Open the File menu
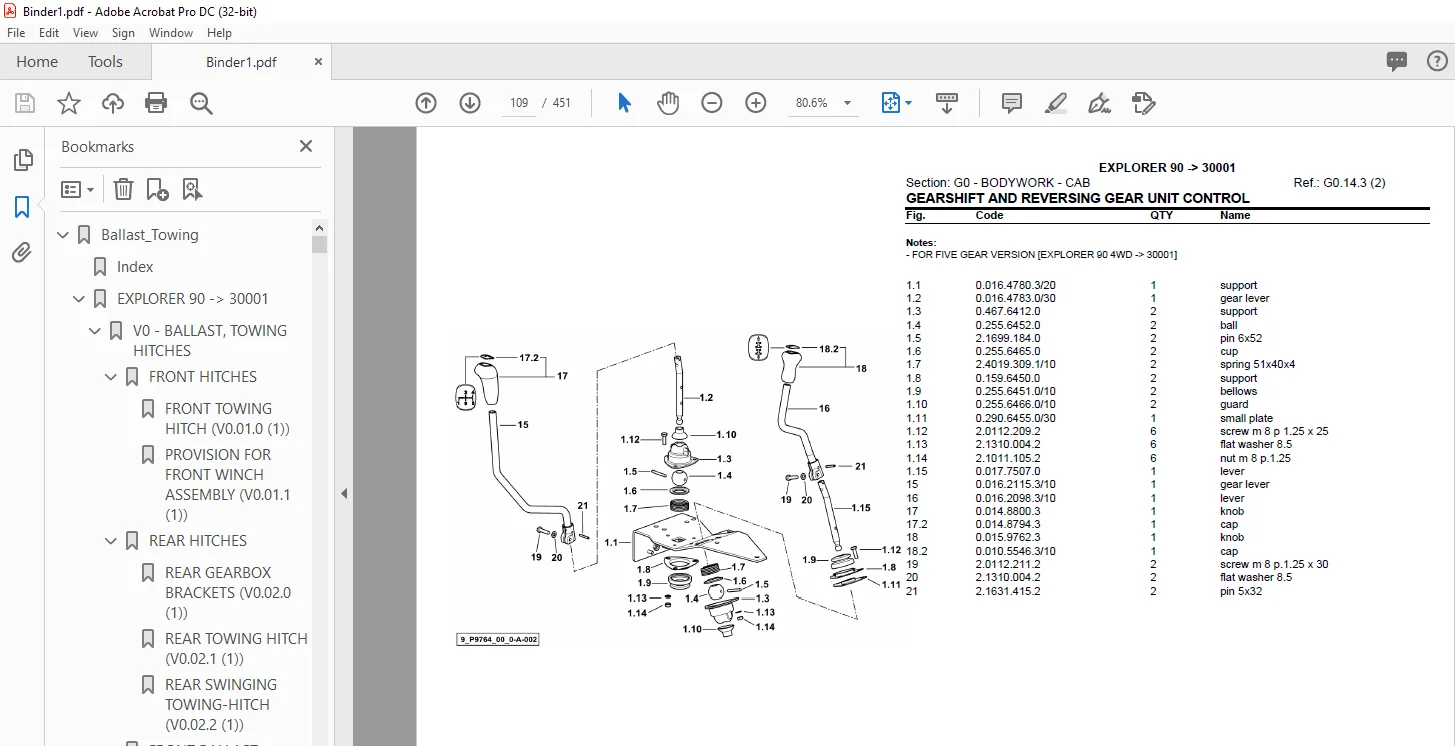Image resolution: width=1455 pixels, height=746 pixels. [16, 33]
